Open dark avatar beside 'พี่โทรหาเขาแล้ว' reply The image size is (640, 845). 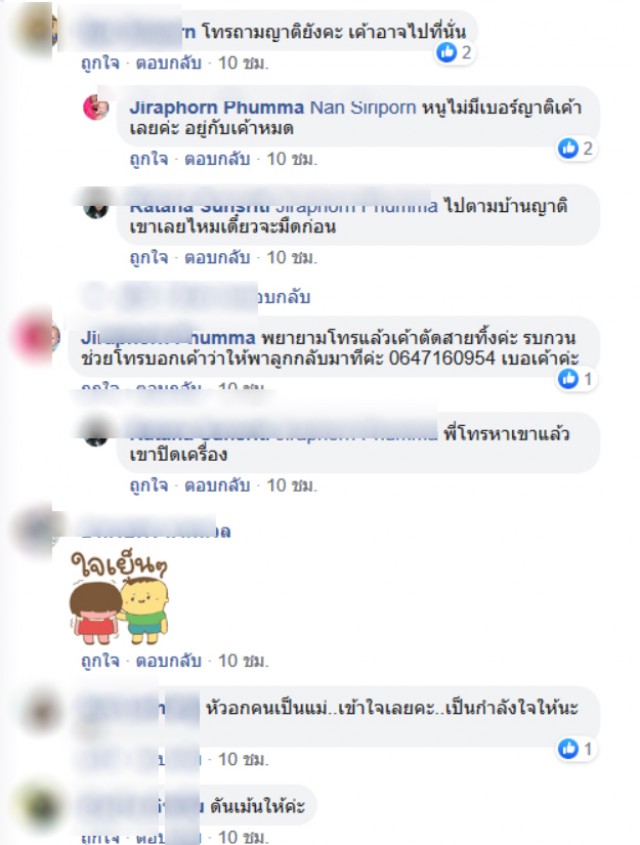[x=96, y=434]
